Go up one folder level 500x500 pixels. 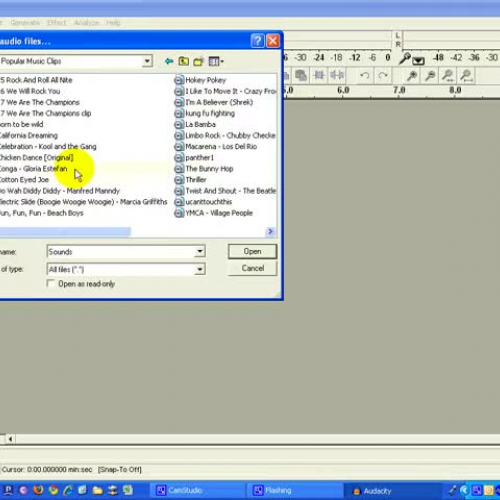pos(184,61)
